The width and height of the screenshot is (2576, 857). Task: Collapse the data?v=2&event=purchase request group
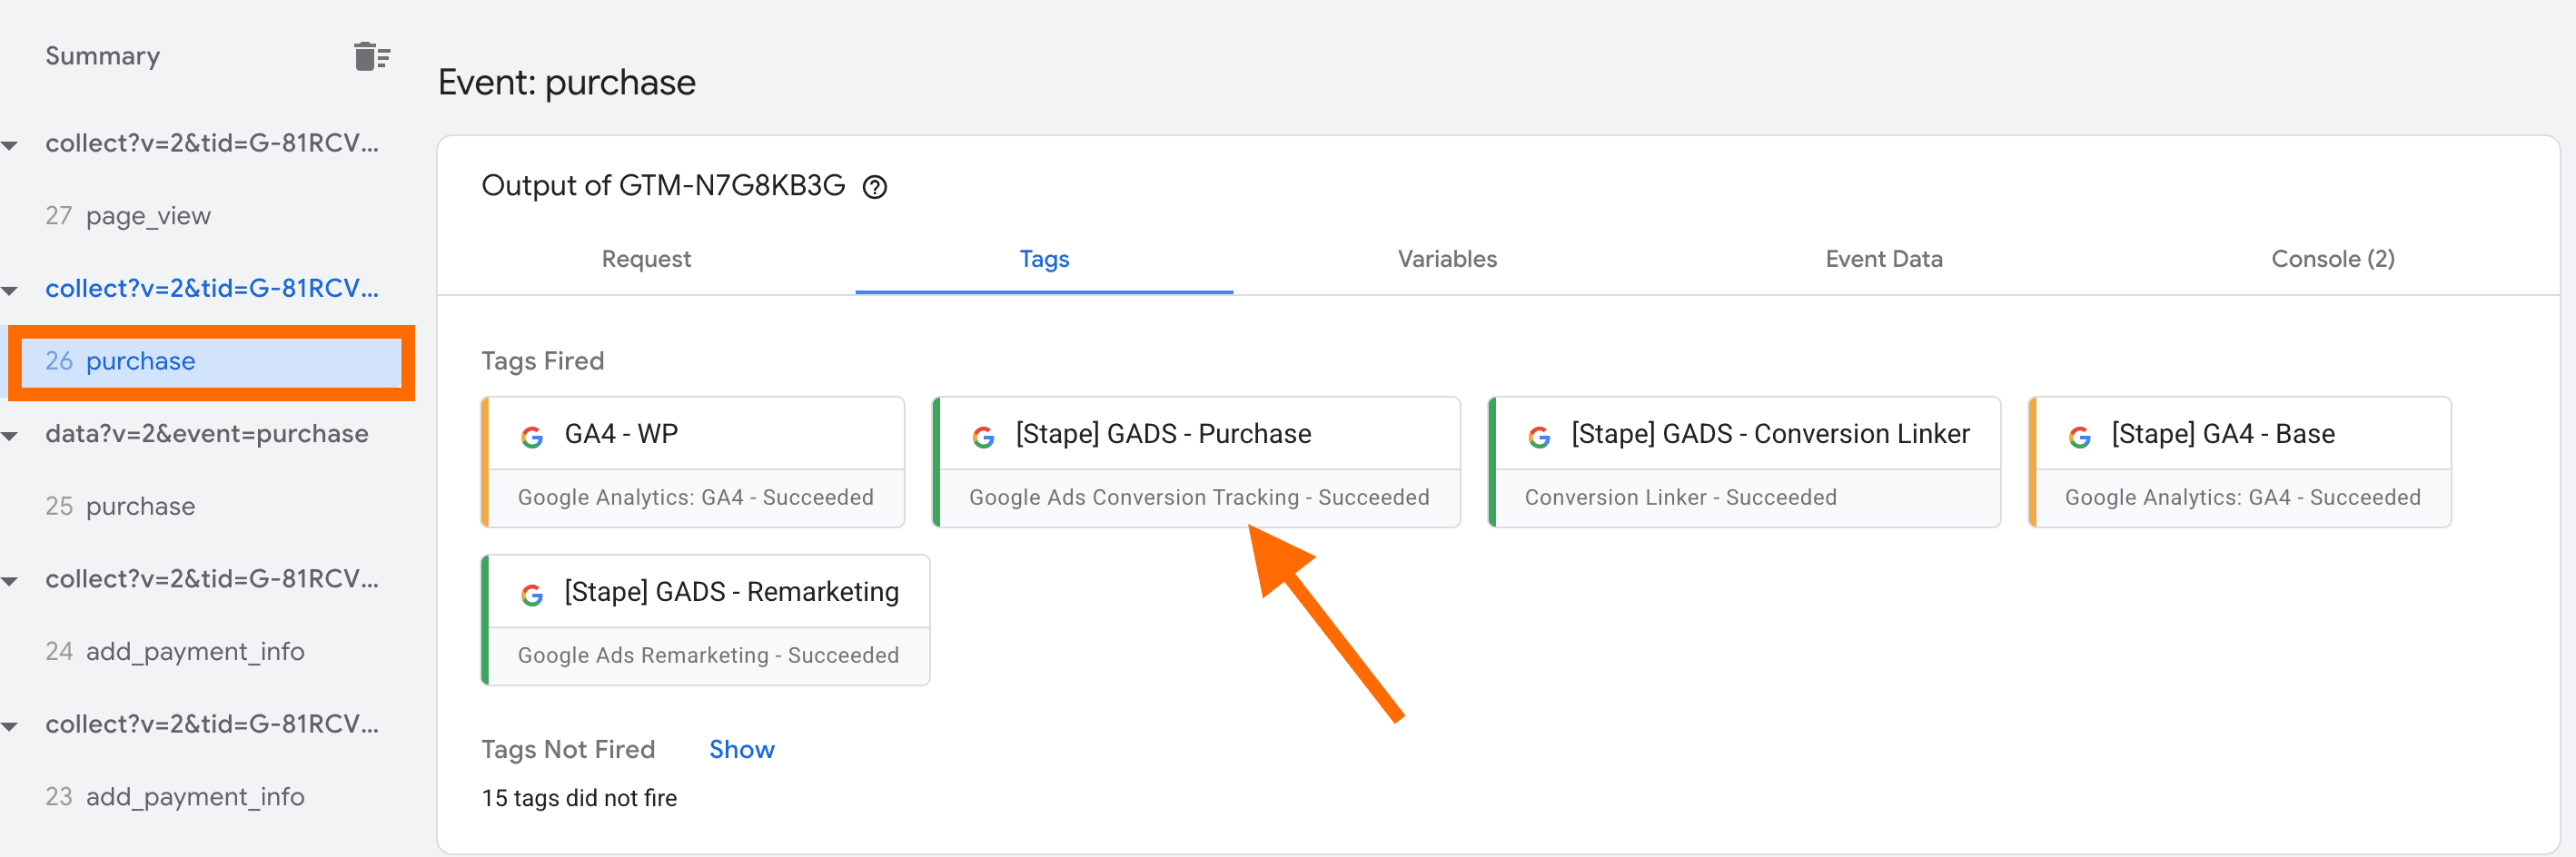click(x=11, y=436)
